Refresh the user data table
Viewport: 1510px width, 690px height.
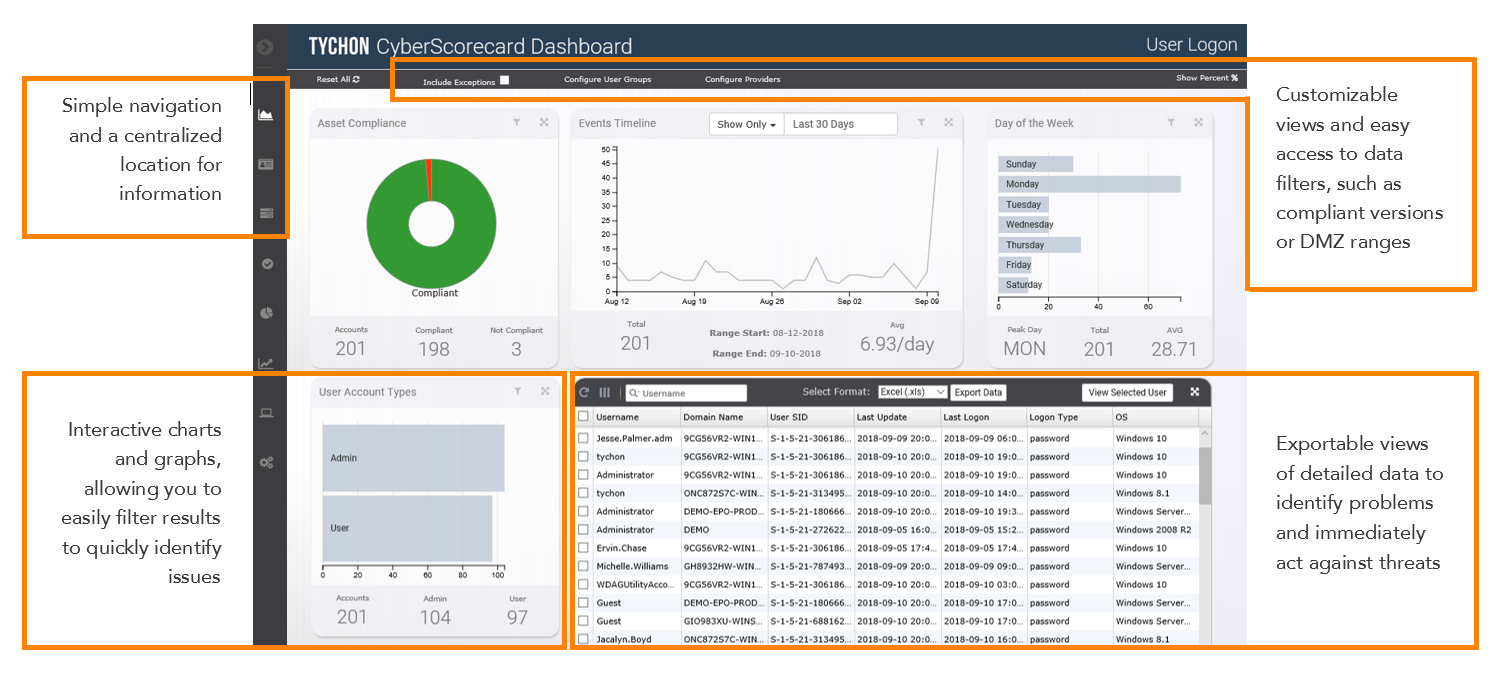[x=585, y=393]
